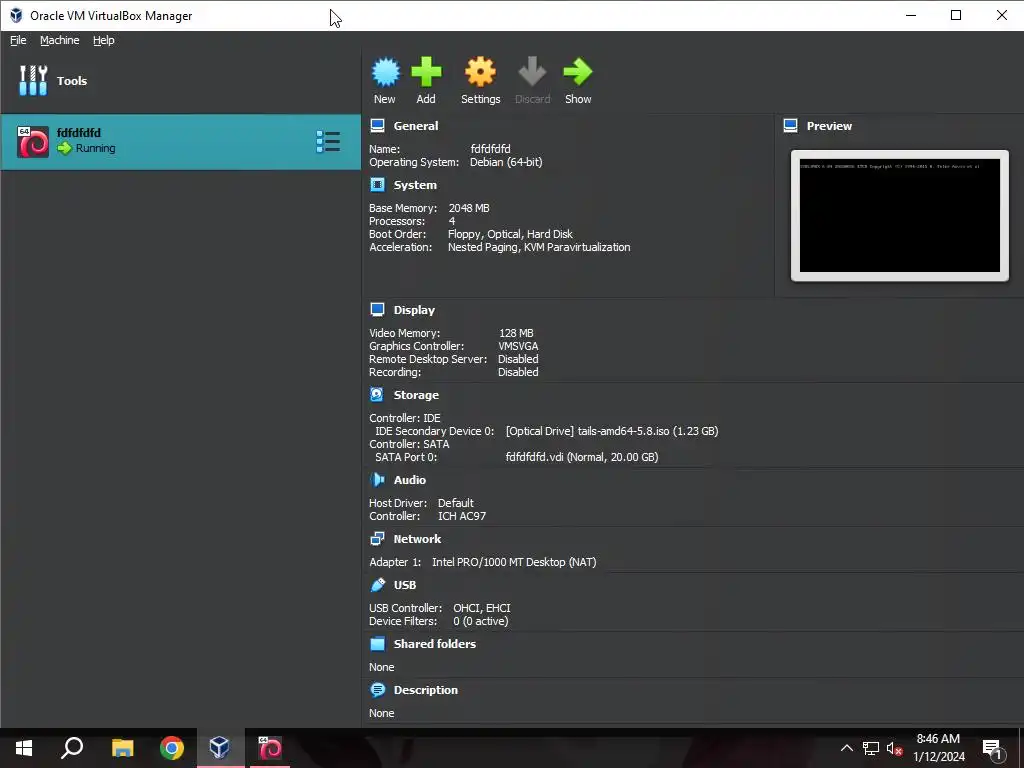Click the Windows Start button
This screenshot has width=1024, height=768.
[24, 748]
